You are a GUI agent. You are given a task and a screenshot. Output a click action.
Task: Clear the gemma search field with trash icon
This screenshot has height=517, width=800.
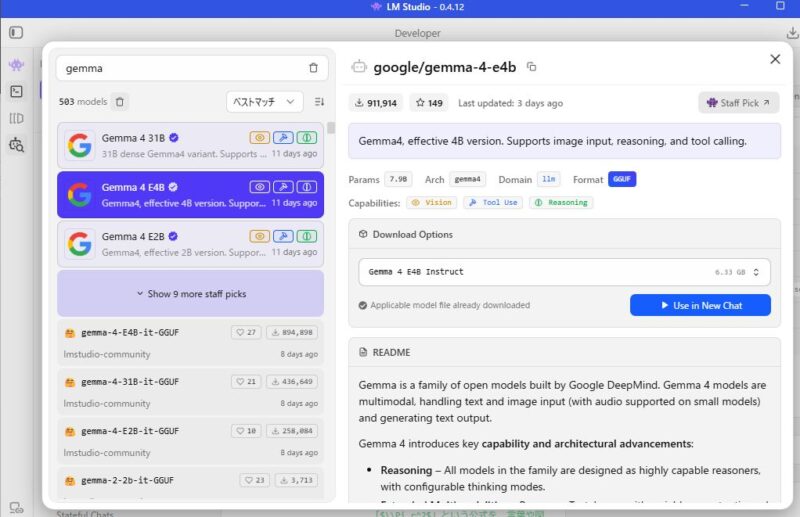tap(313, 68)
